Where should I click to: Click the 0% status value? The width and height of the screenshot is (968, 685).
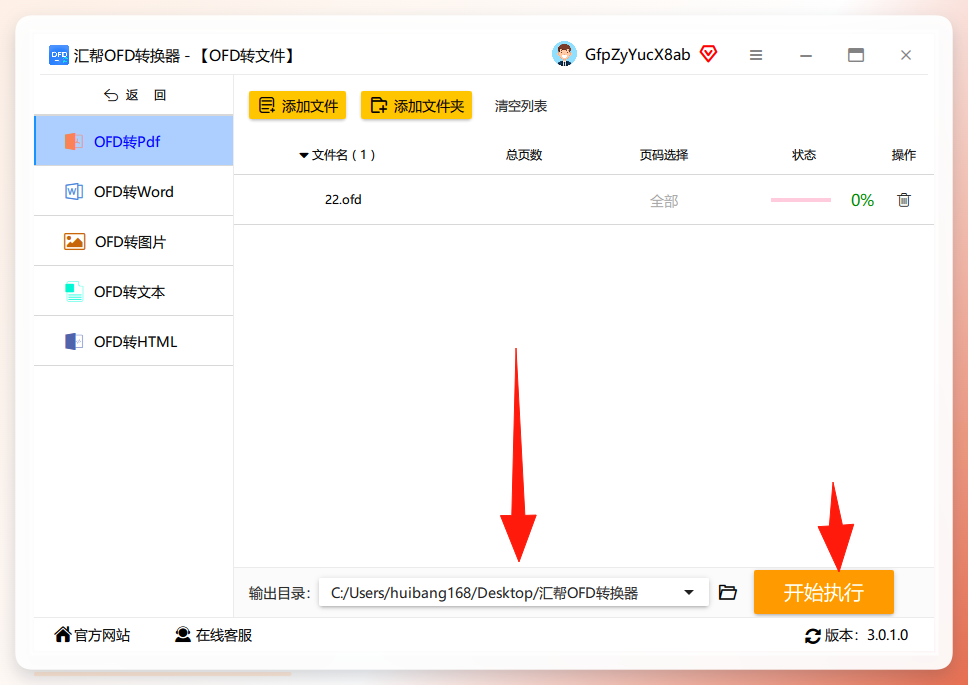coord(862,200)
